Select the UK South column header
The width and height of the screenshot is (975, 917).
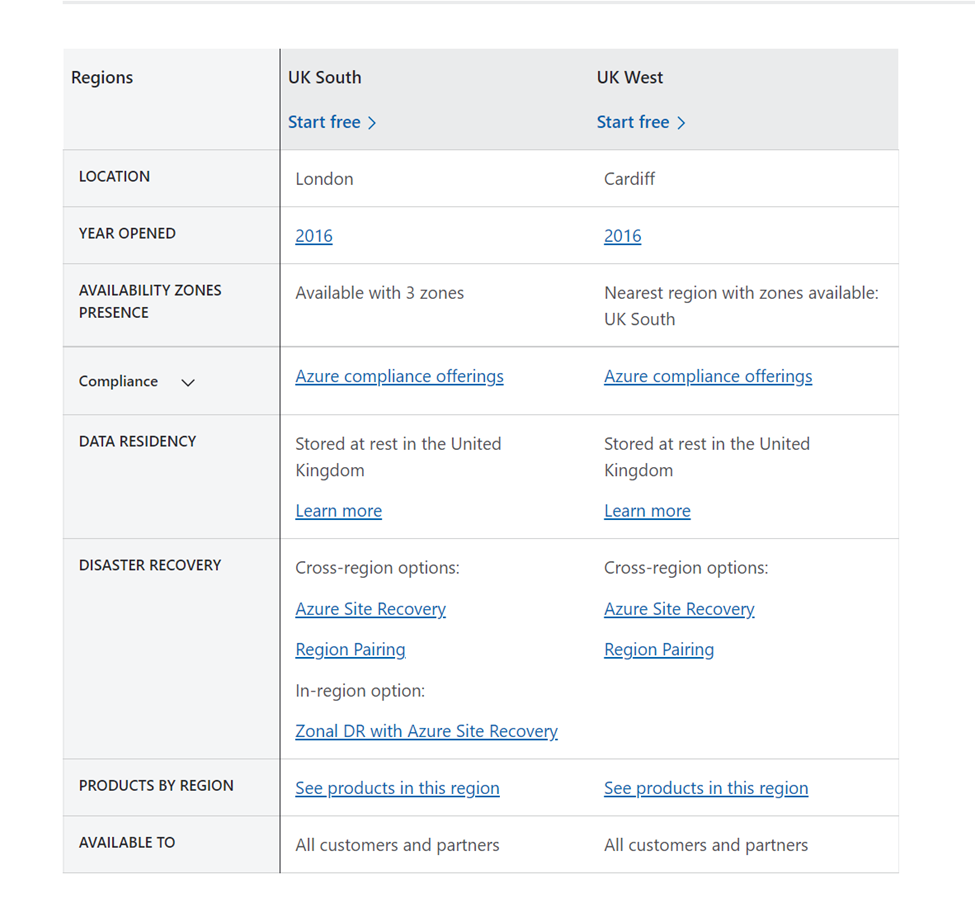click(x=323, y=77)
